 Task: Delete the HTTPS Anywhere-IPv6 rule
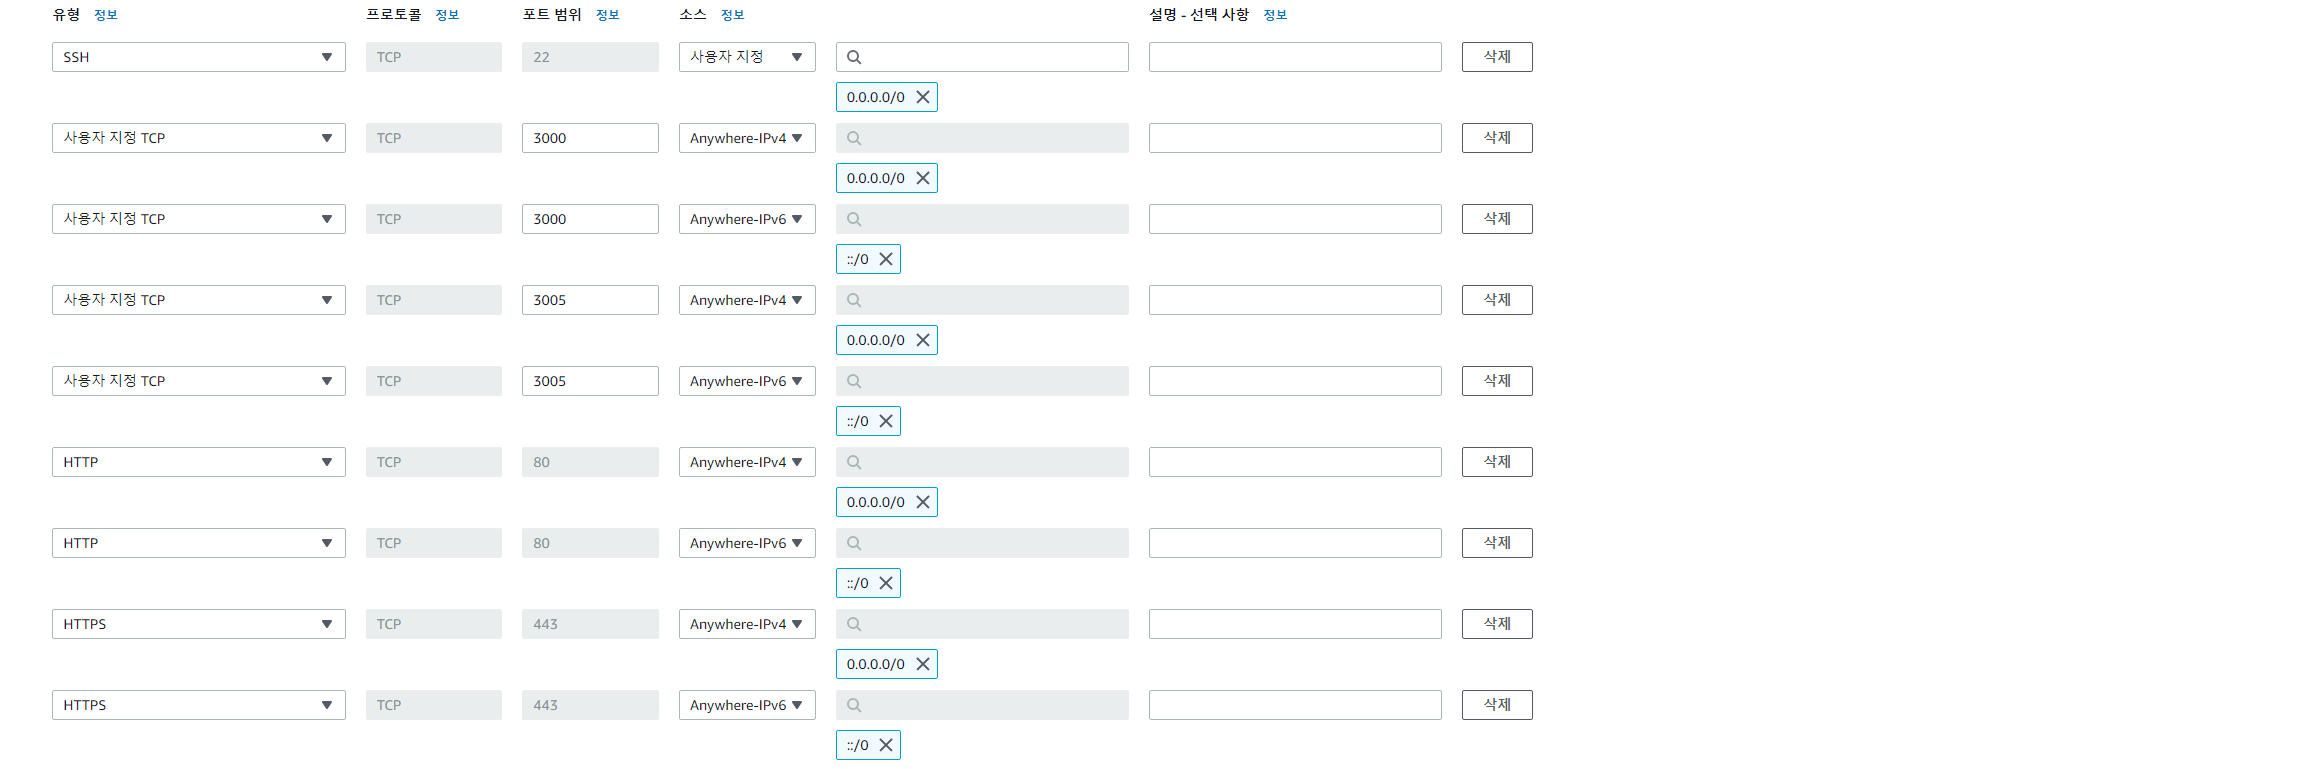[x=1496, y=705]
